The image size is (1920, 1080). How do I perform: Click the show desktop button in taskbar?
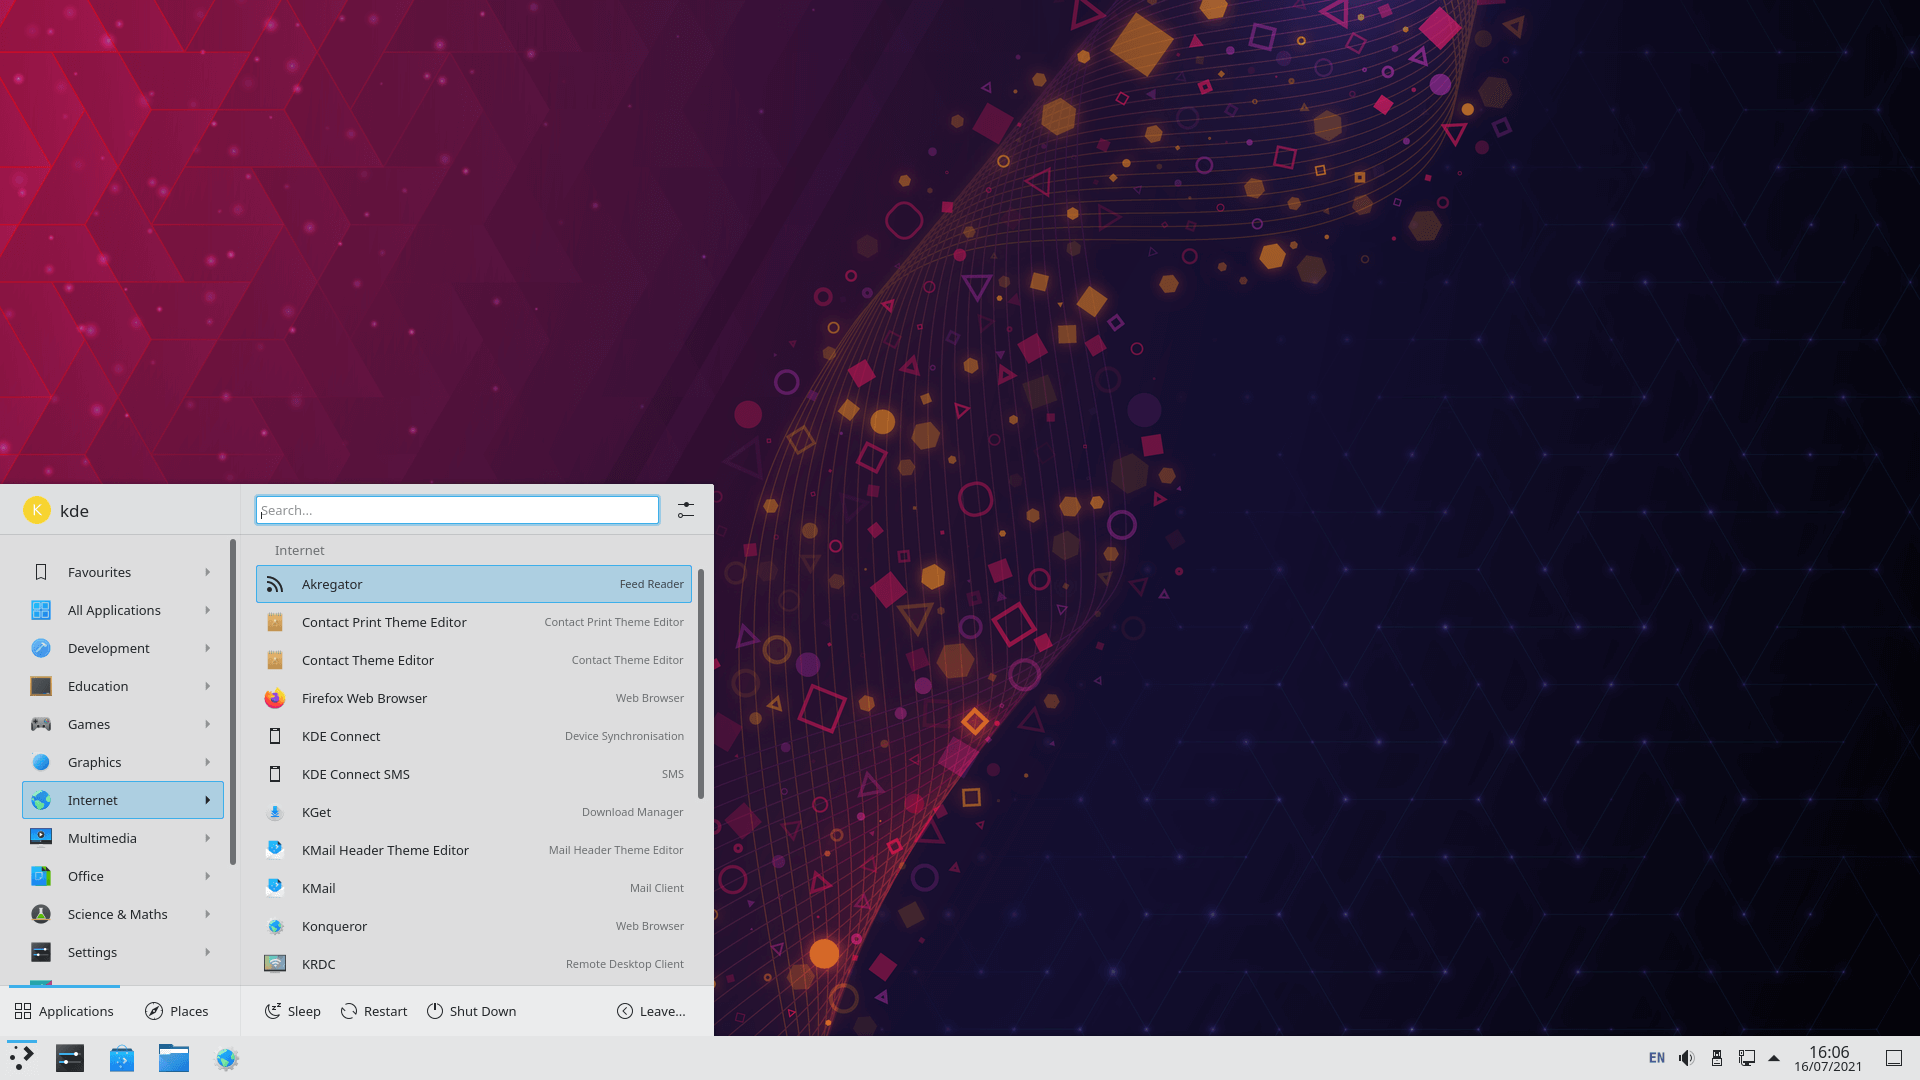pyautogui.click(x=1894, y=1058)
